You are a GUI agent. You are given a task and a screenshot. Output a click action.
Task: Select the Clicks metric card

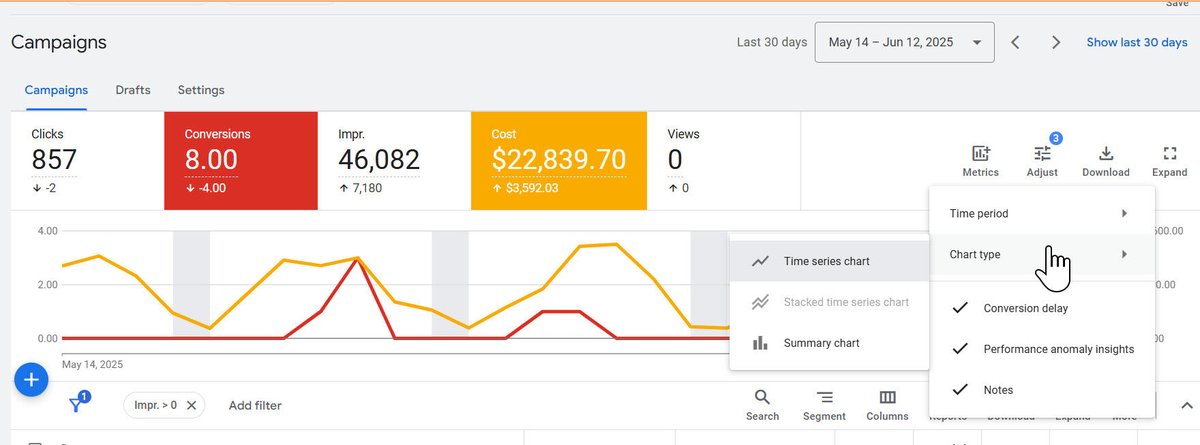(x=87, y=161)
